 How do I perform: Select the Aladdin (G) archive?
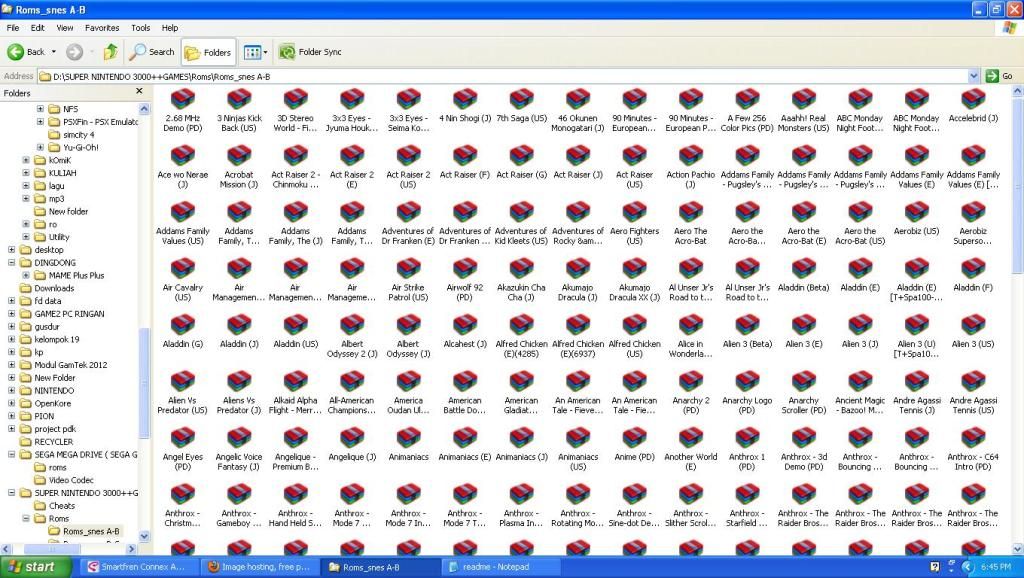point(183,331)
